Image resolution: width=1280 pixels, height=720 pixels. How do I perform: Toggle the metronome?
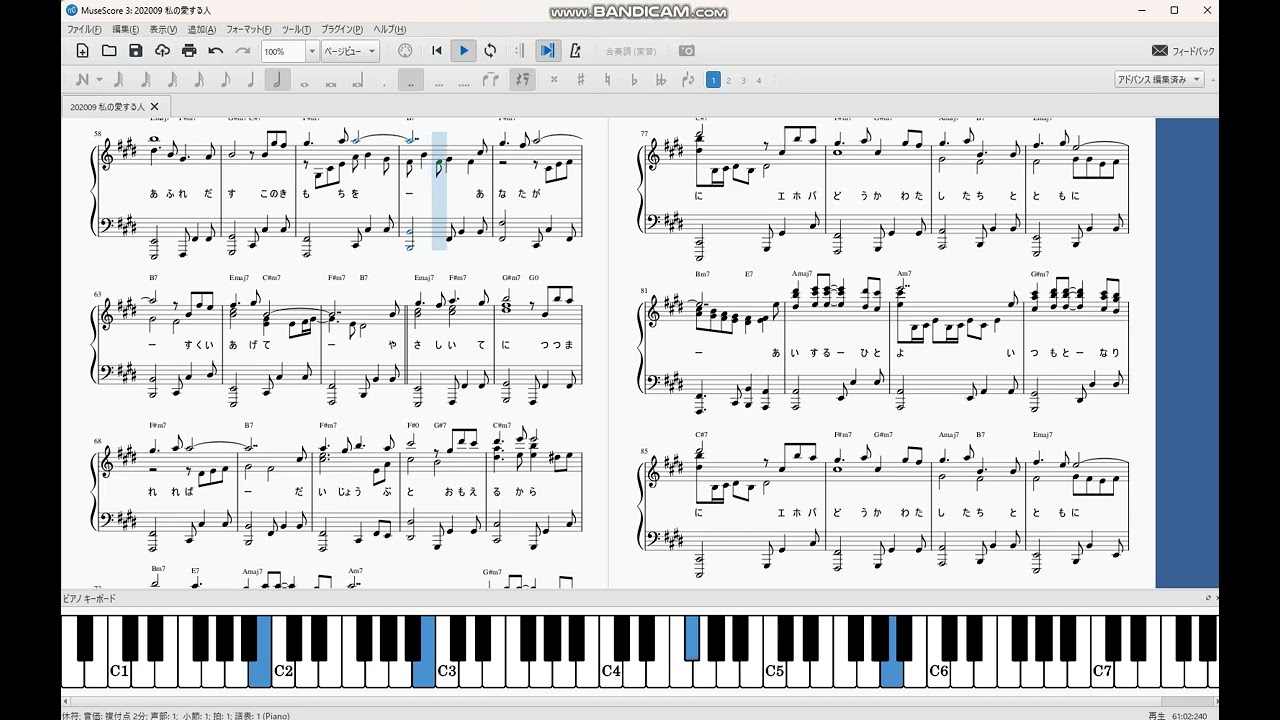pos(575,51)
